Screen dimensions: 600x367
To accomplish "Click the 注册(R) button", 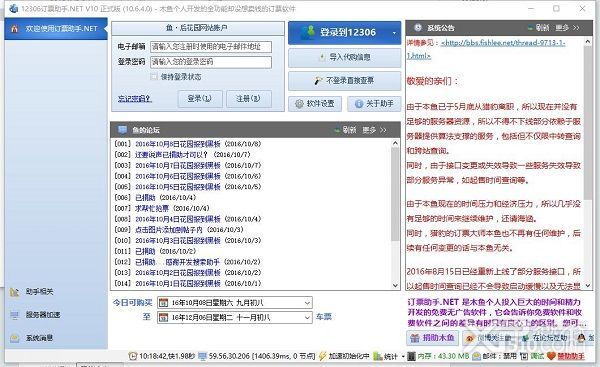I will [249, 99].
